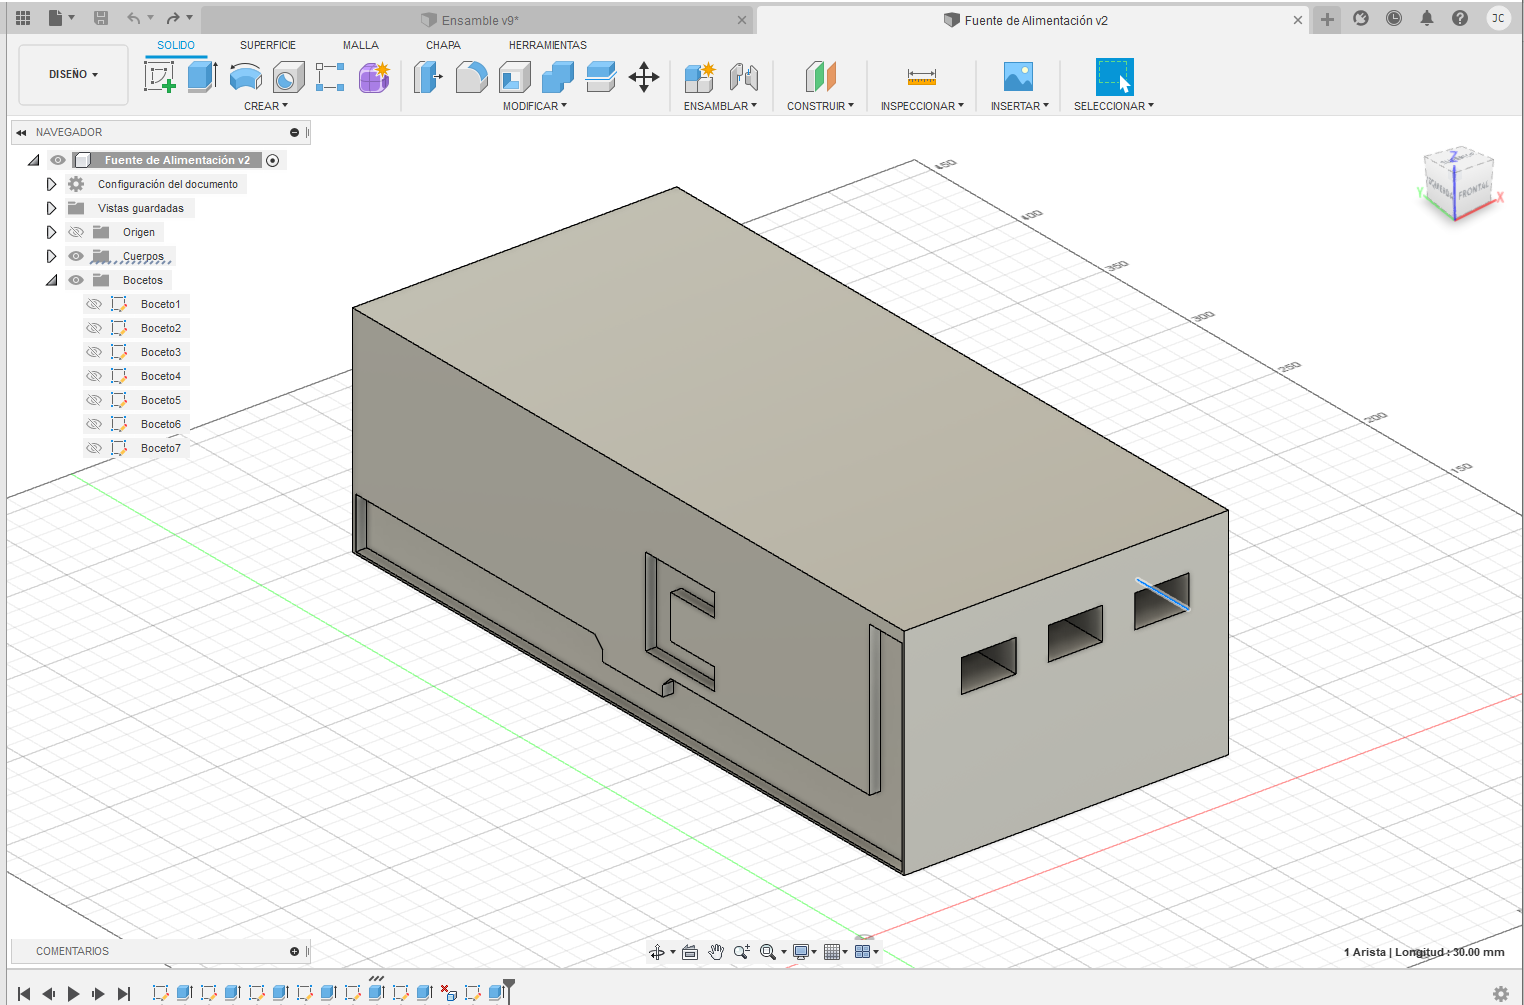Select the Orbit tool in navigation bar
The width and height of the screenshot is (1524, 1005).
pos(657,952)
